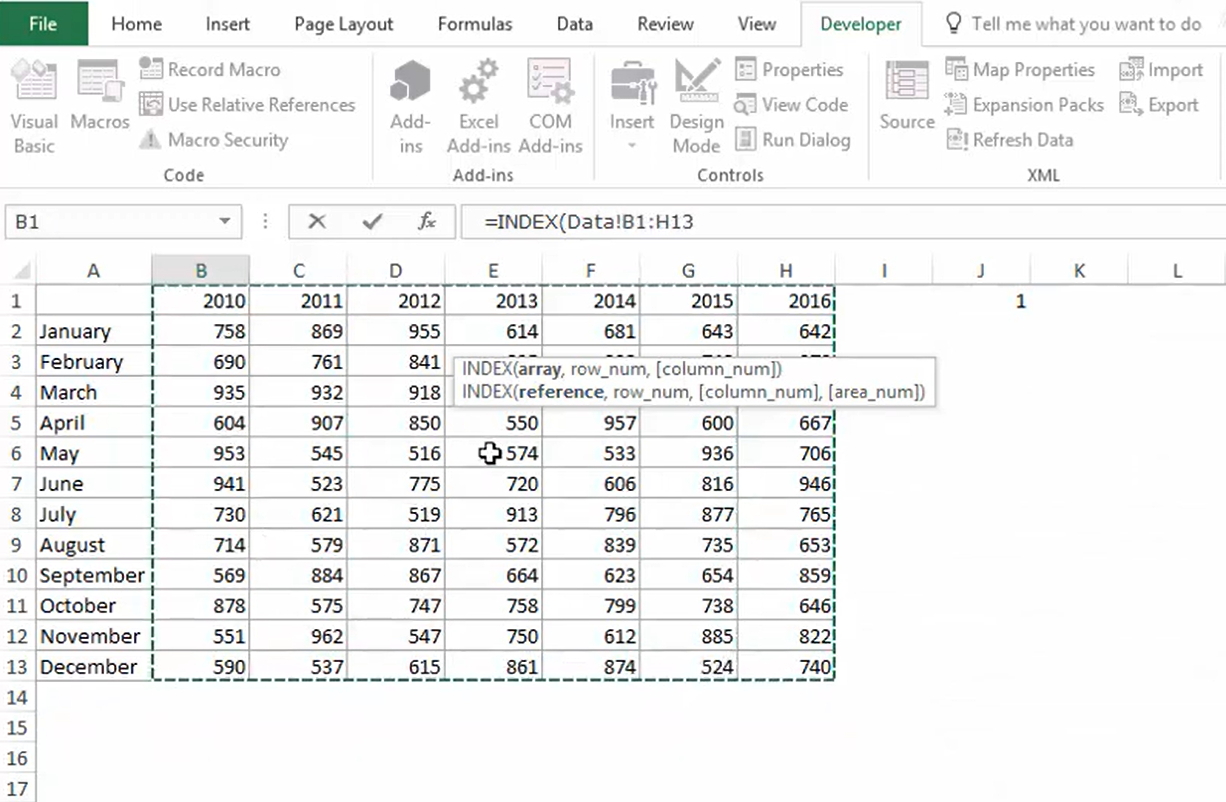Click the 2010 header cell
Image resolution: width=1226 pixels, height=802 pixels.
(x=201, y=301)
